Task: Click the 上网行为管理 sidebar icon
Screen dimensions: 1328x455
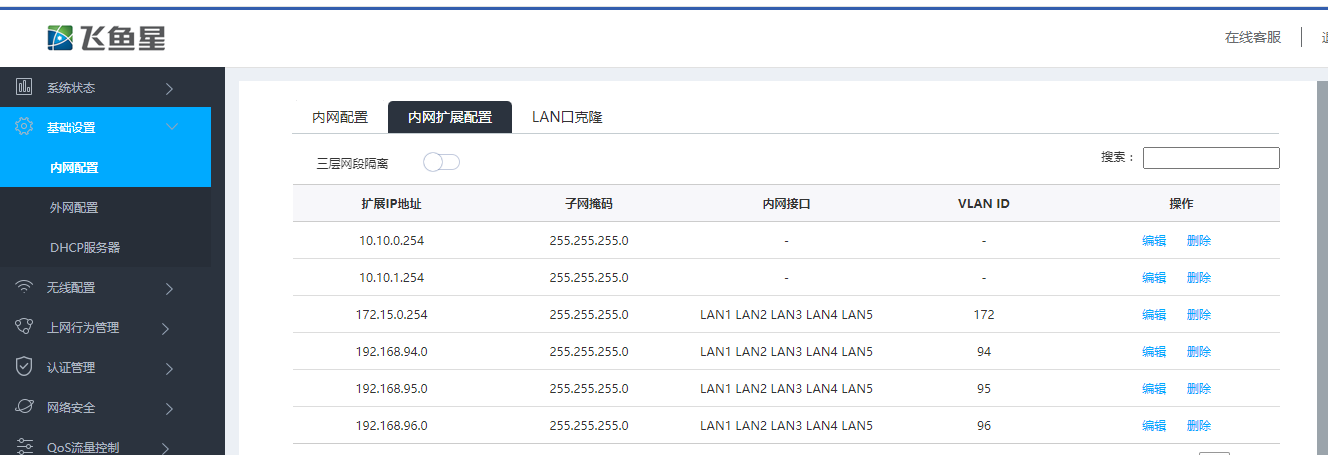Action: pyautogui.click(x=25, y=327)
